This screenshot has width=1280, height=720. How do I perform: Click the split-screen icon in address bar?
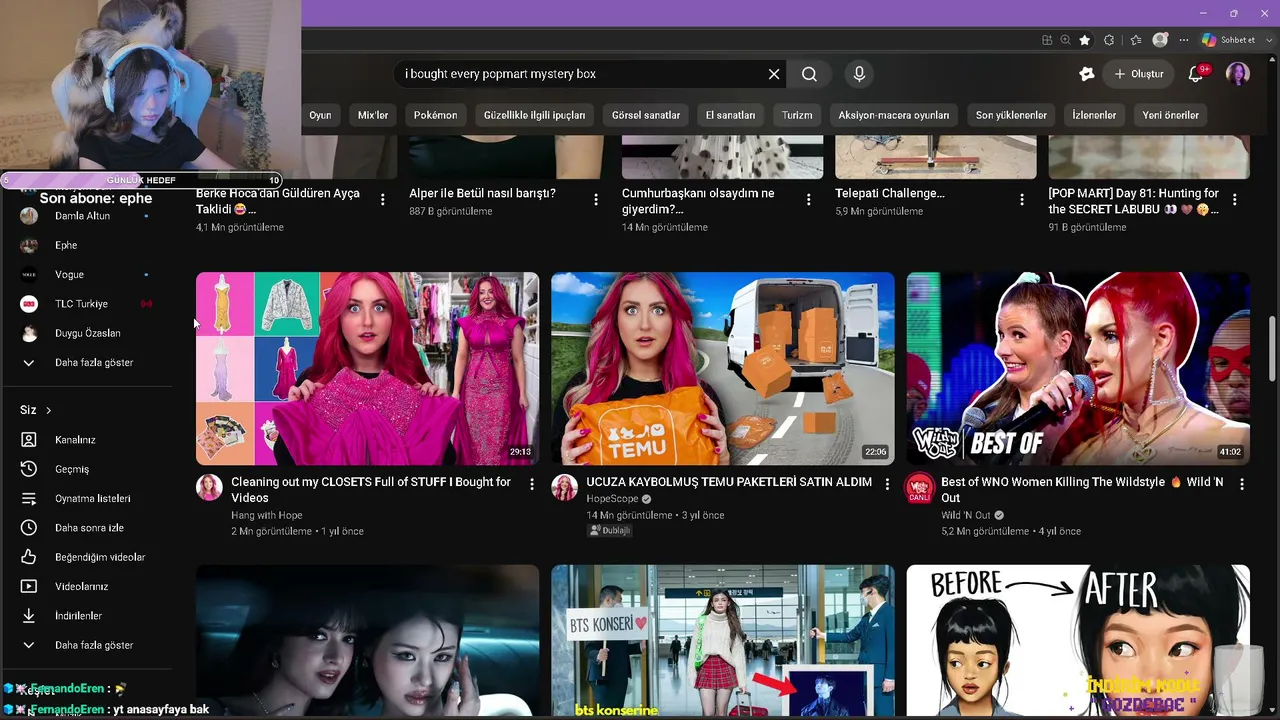1047,40
